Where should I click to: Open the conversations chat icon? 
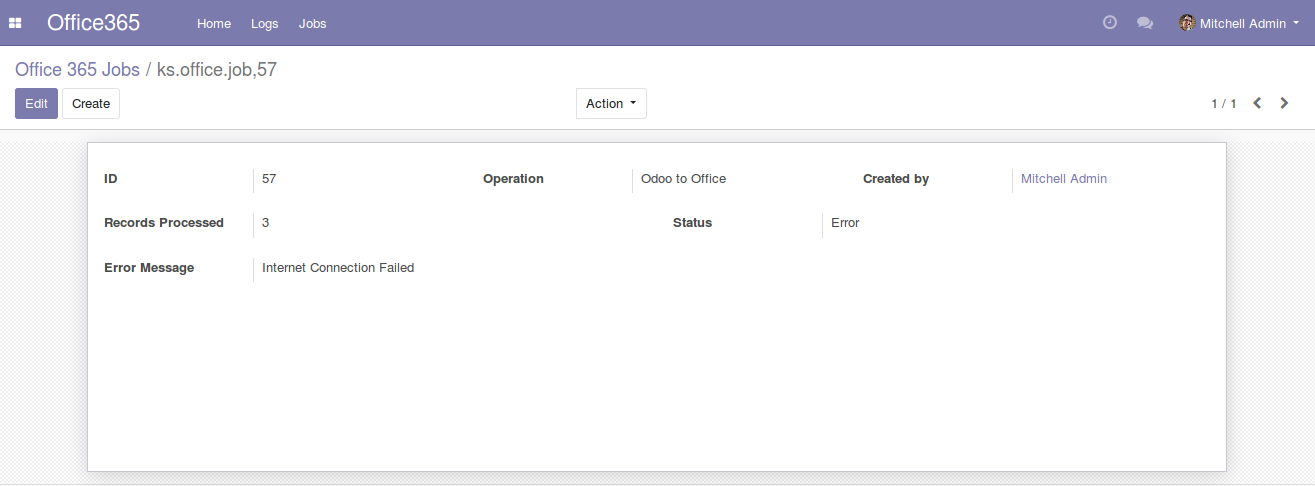[x=1145, y=23]
